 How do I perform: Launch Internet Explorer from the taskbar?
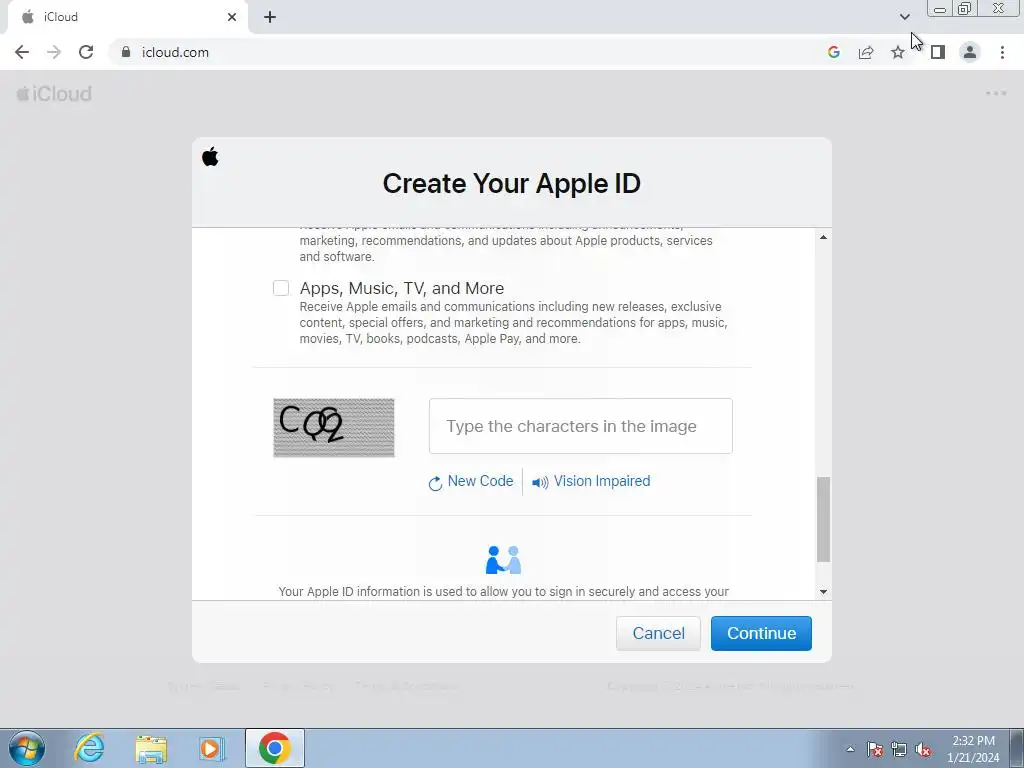coord(89,748)
